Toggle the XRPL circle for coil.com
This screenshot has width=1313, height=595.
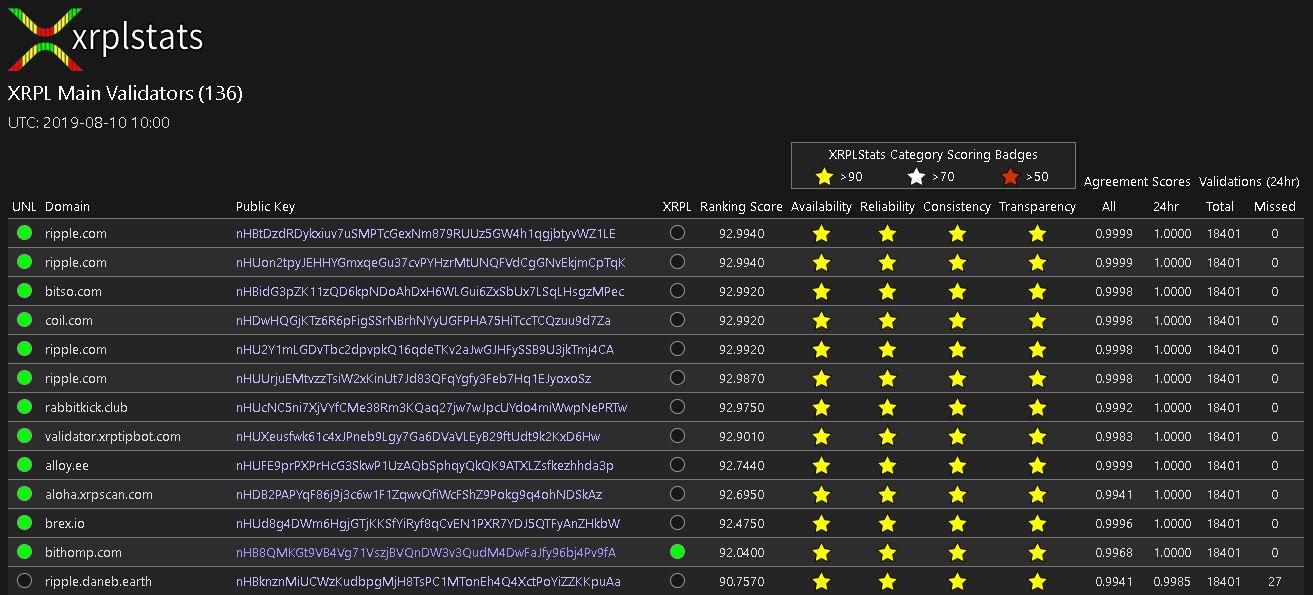point(677,319)
